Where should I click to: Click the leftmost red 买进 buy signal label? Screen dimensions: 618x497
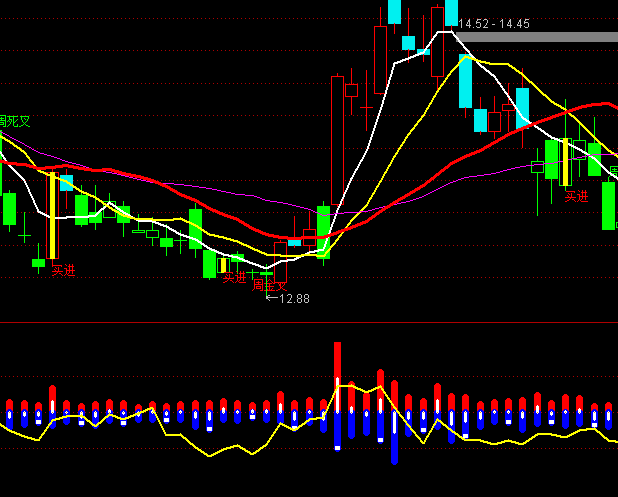[63, 270]
